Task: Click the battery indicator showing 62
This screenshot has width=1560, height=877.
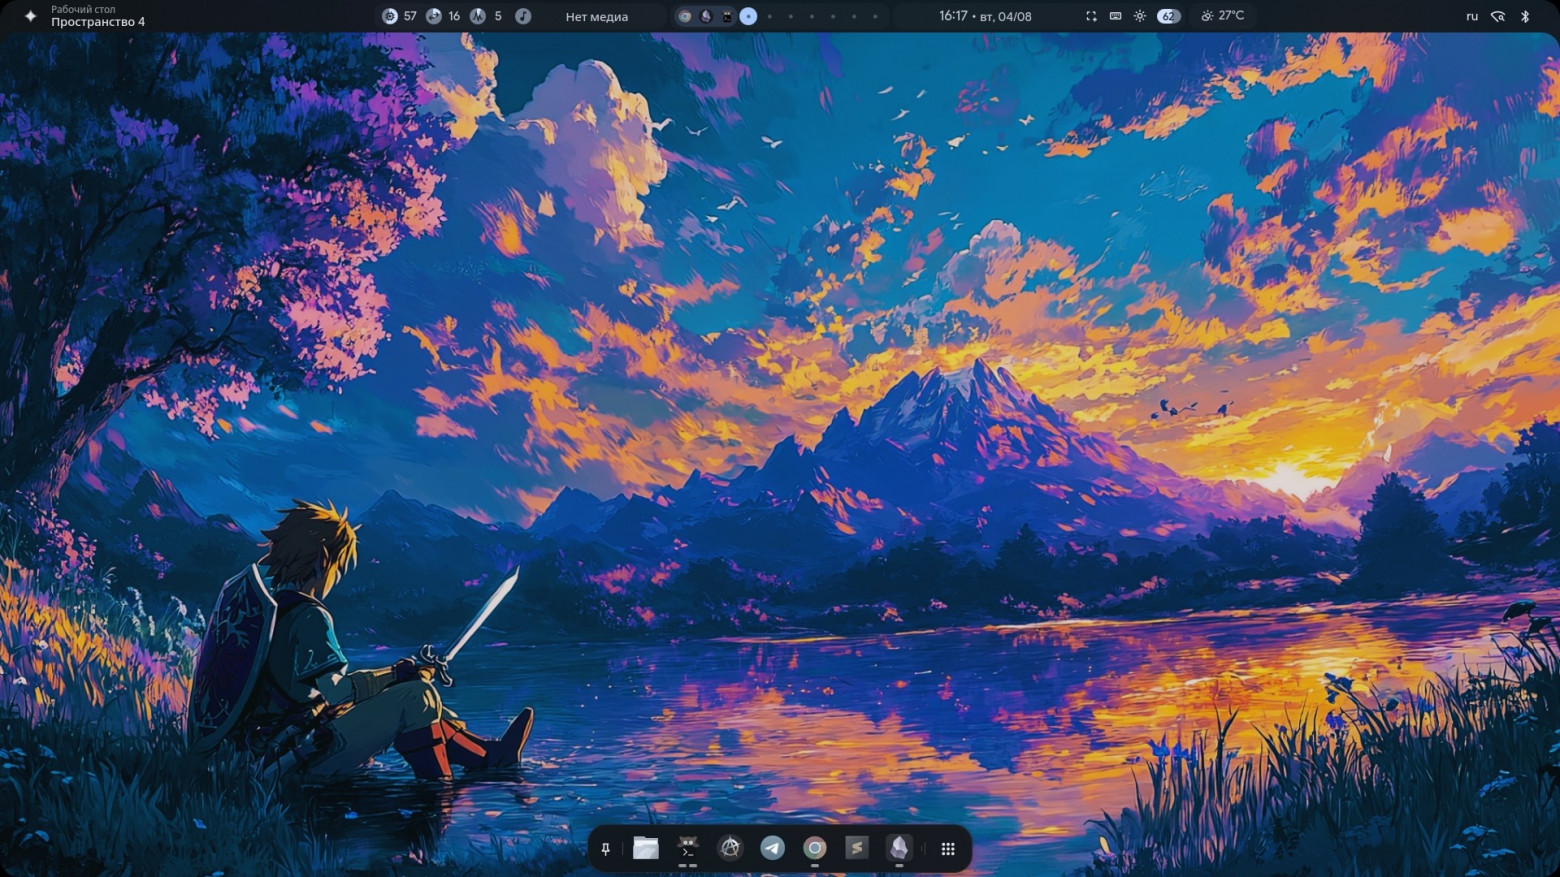Action: pos(1168,16)
